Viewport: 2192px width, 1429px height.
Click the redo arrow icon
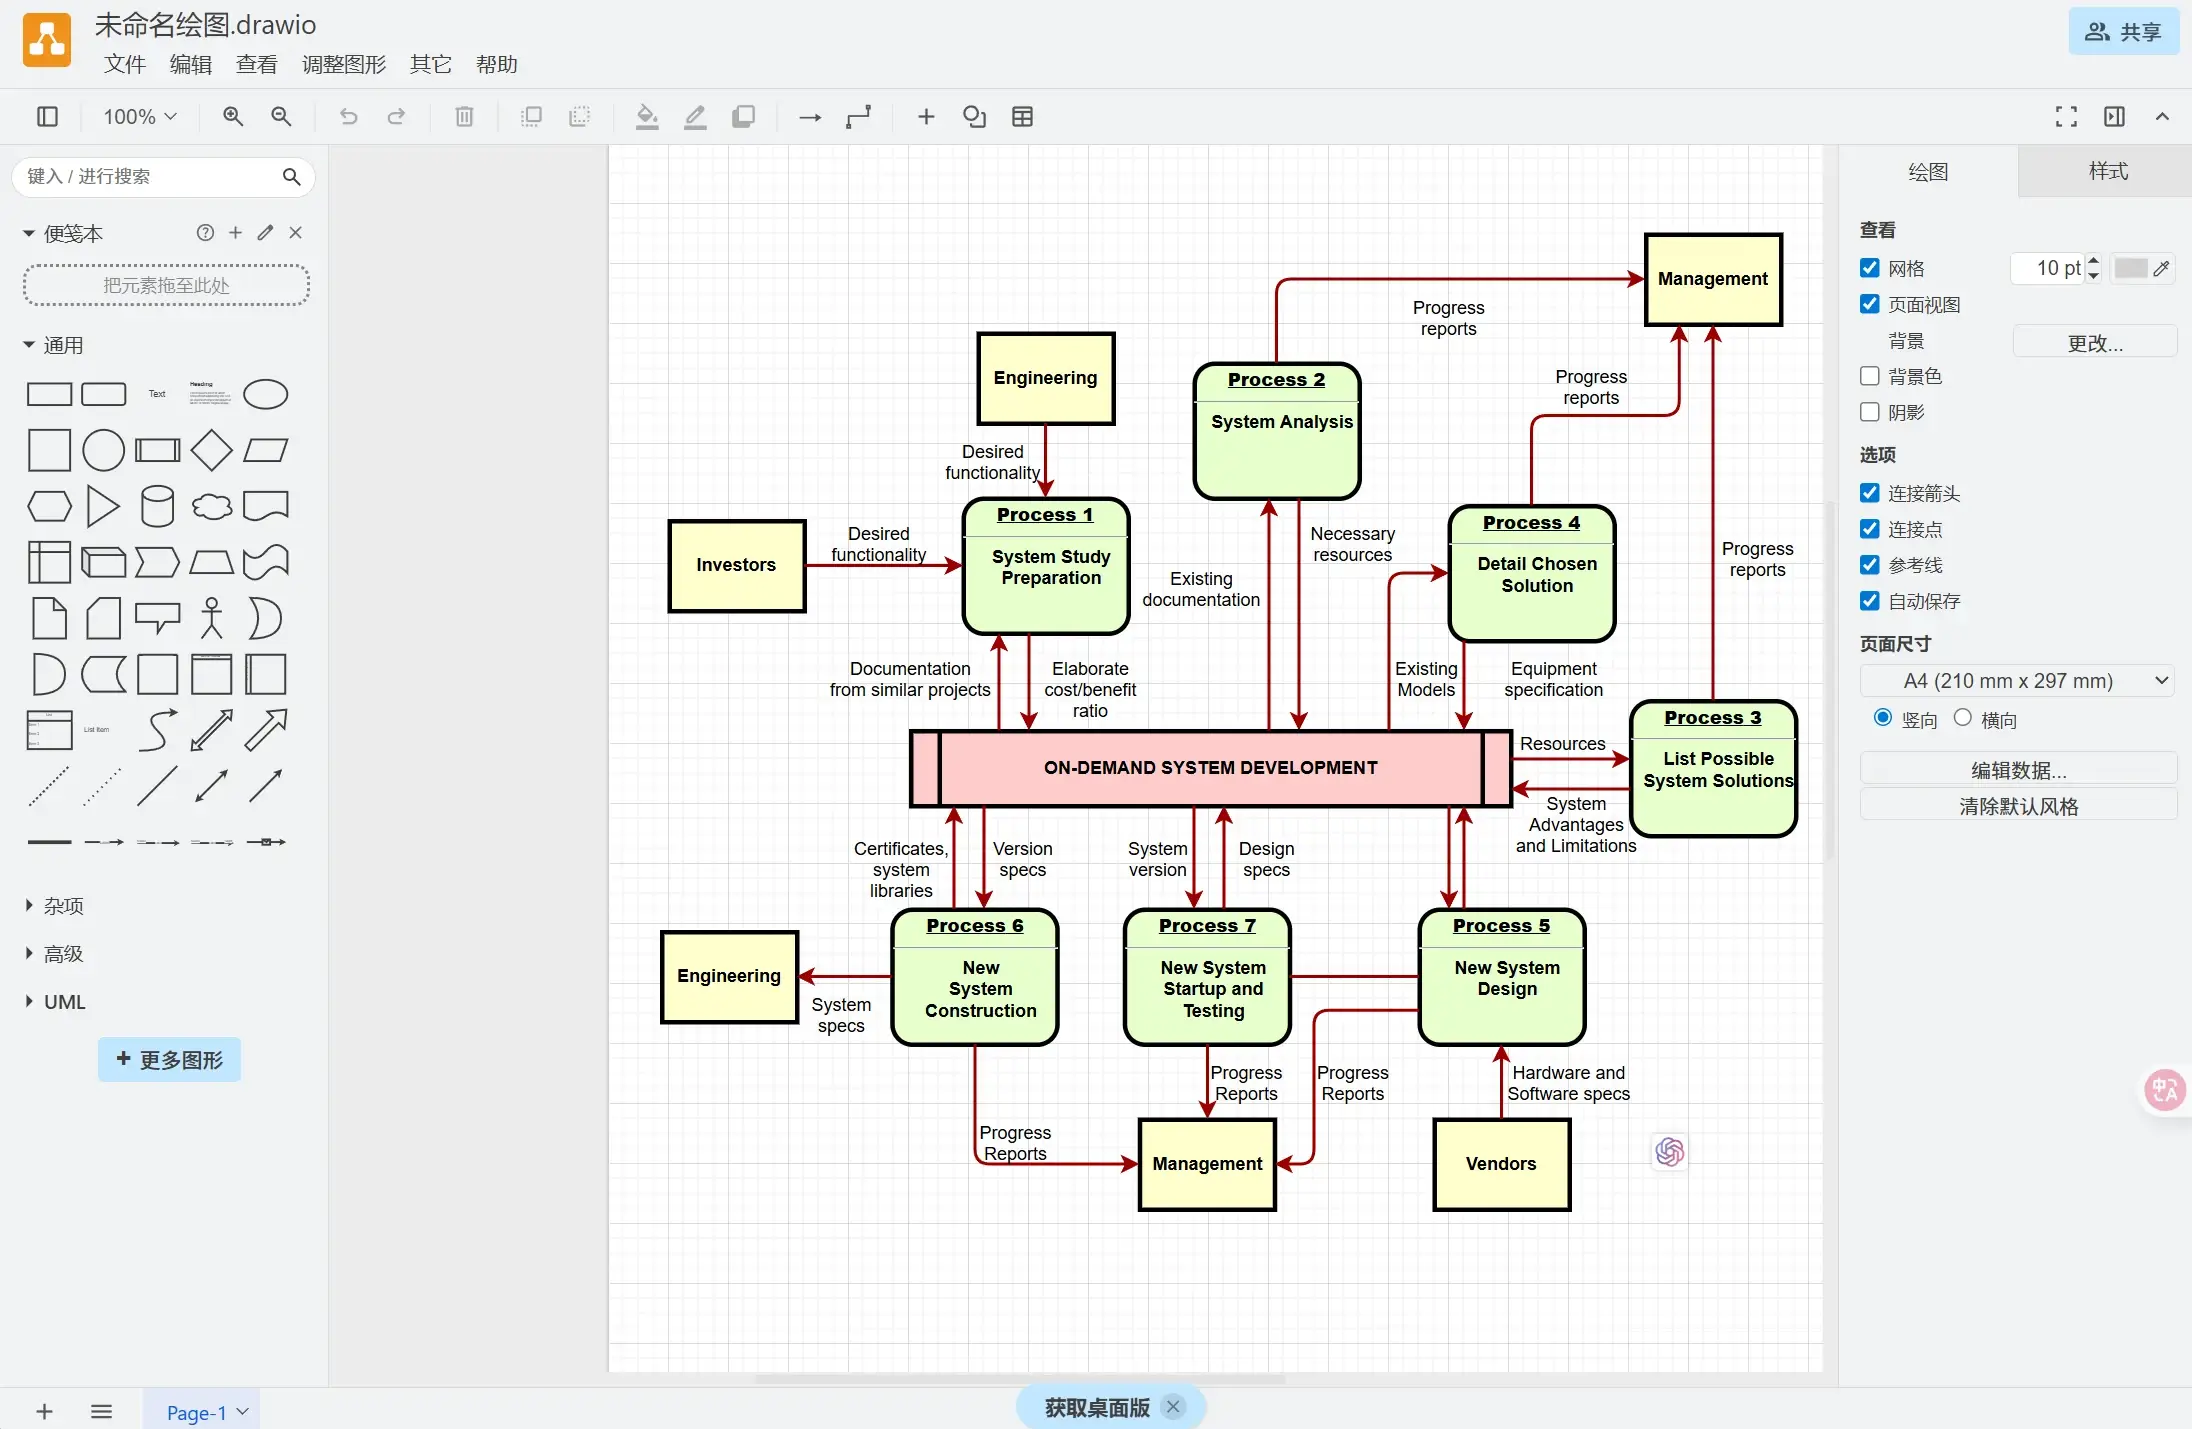[396, 117]
